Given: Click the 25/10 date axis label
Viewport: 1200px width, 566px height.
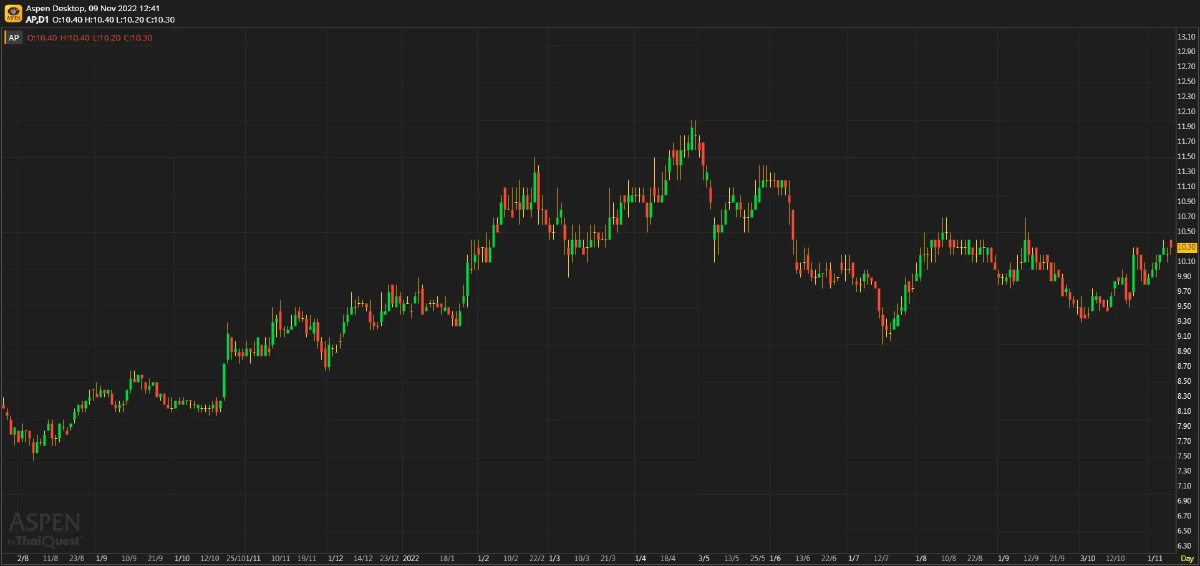Looking at the screenshot, I should (236, 558).
